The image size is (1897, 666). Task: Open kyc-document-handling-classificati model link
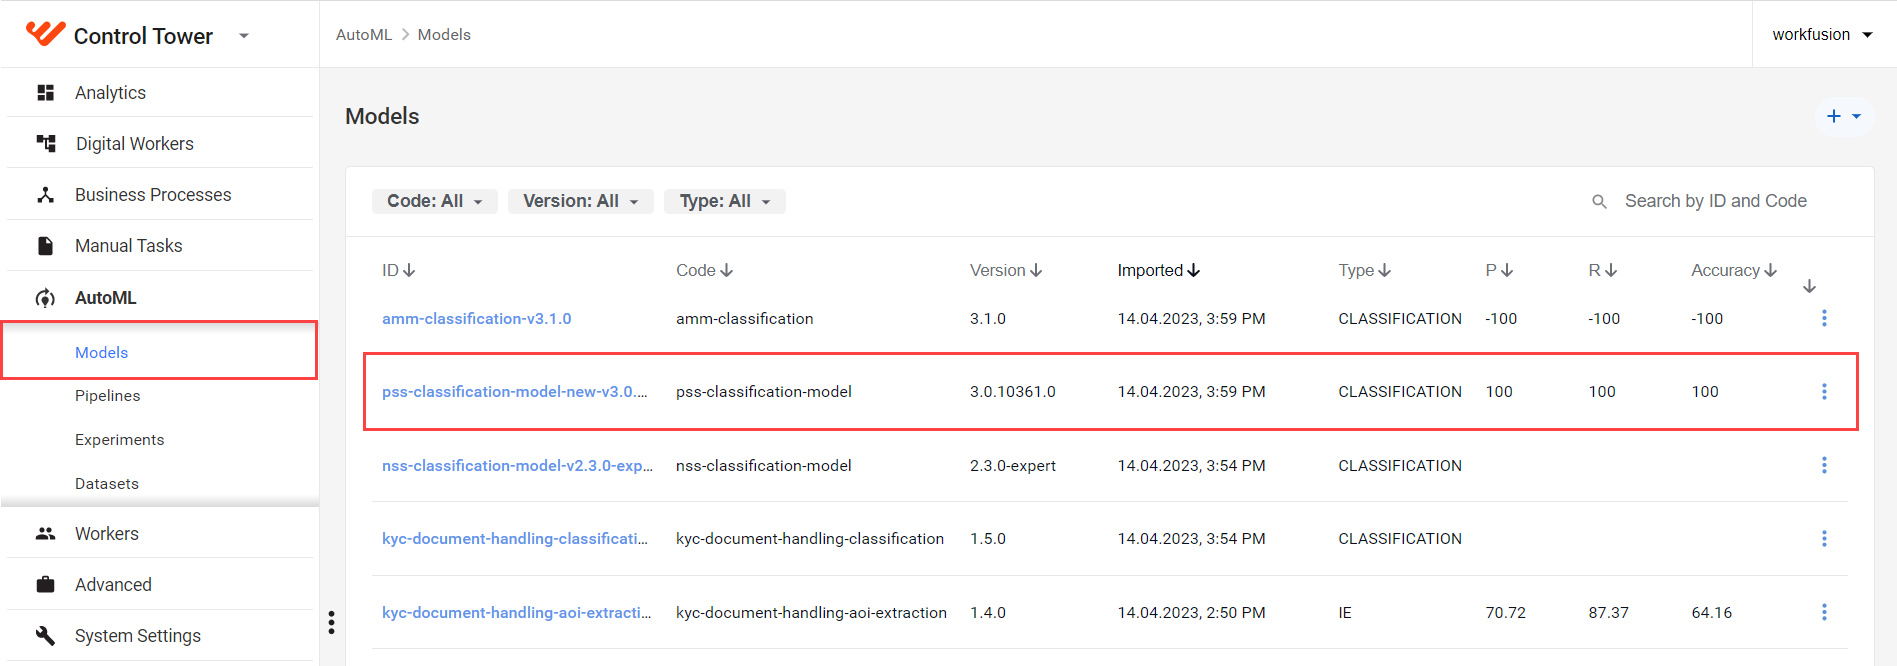(515, 539)
